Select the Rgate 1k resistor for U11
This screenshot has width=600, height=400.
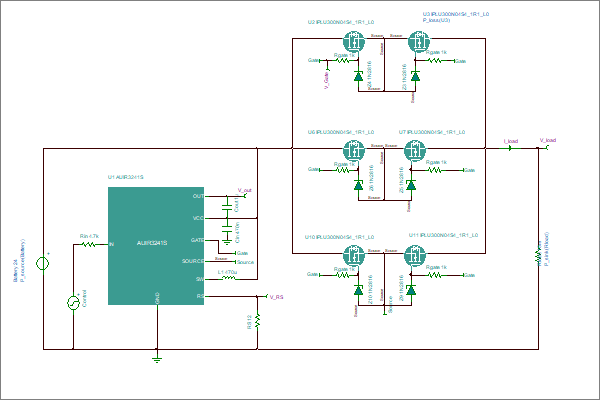tap(434, 275)
